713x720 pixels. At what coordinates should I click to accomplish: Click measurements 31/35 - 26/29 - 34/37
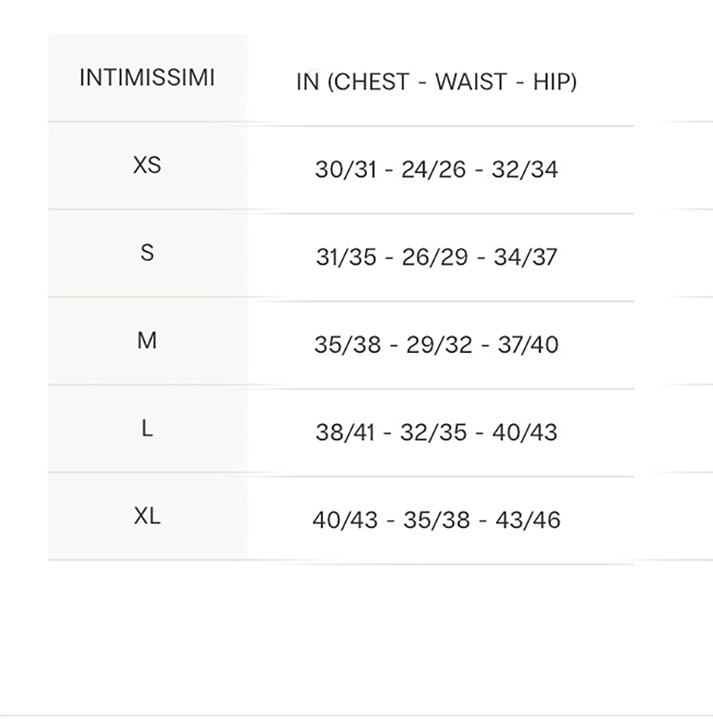[x=437, y=257]
